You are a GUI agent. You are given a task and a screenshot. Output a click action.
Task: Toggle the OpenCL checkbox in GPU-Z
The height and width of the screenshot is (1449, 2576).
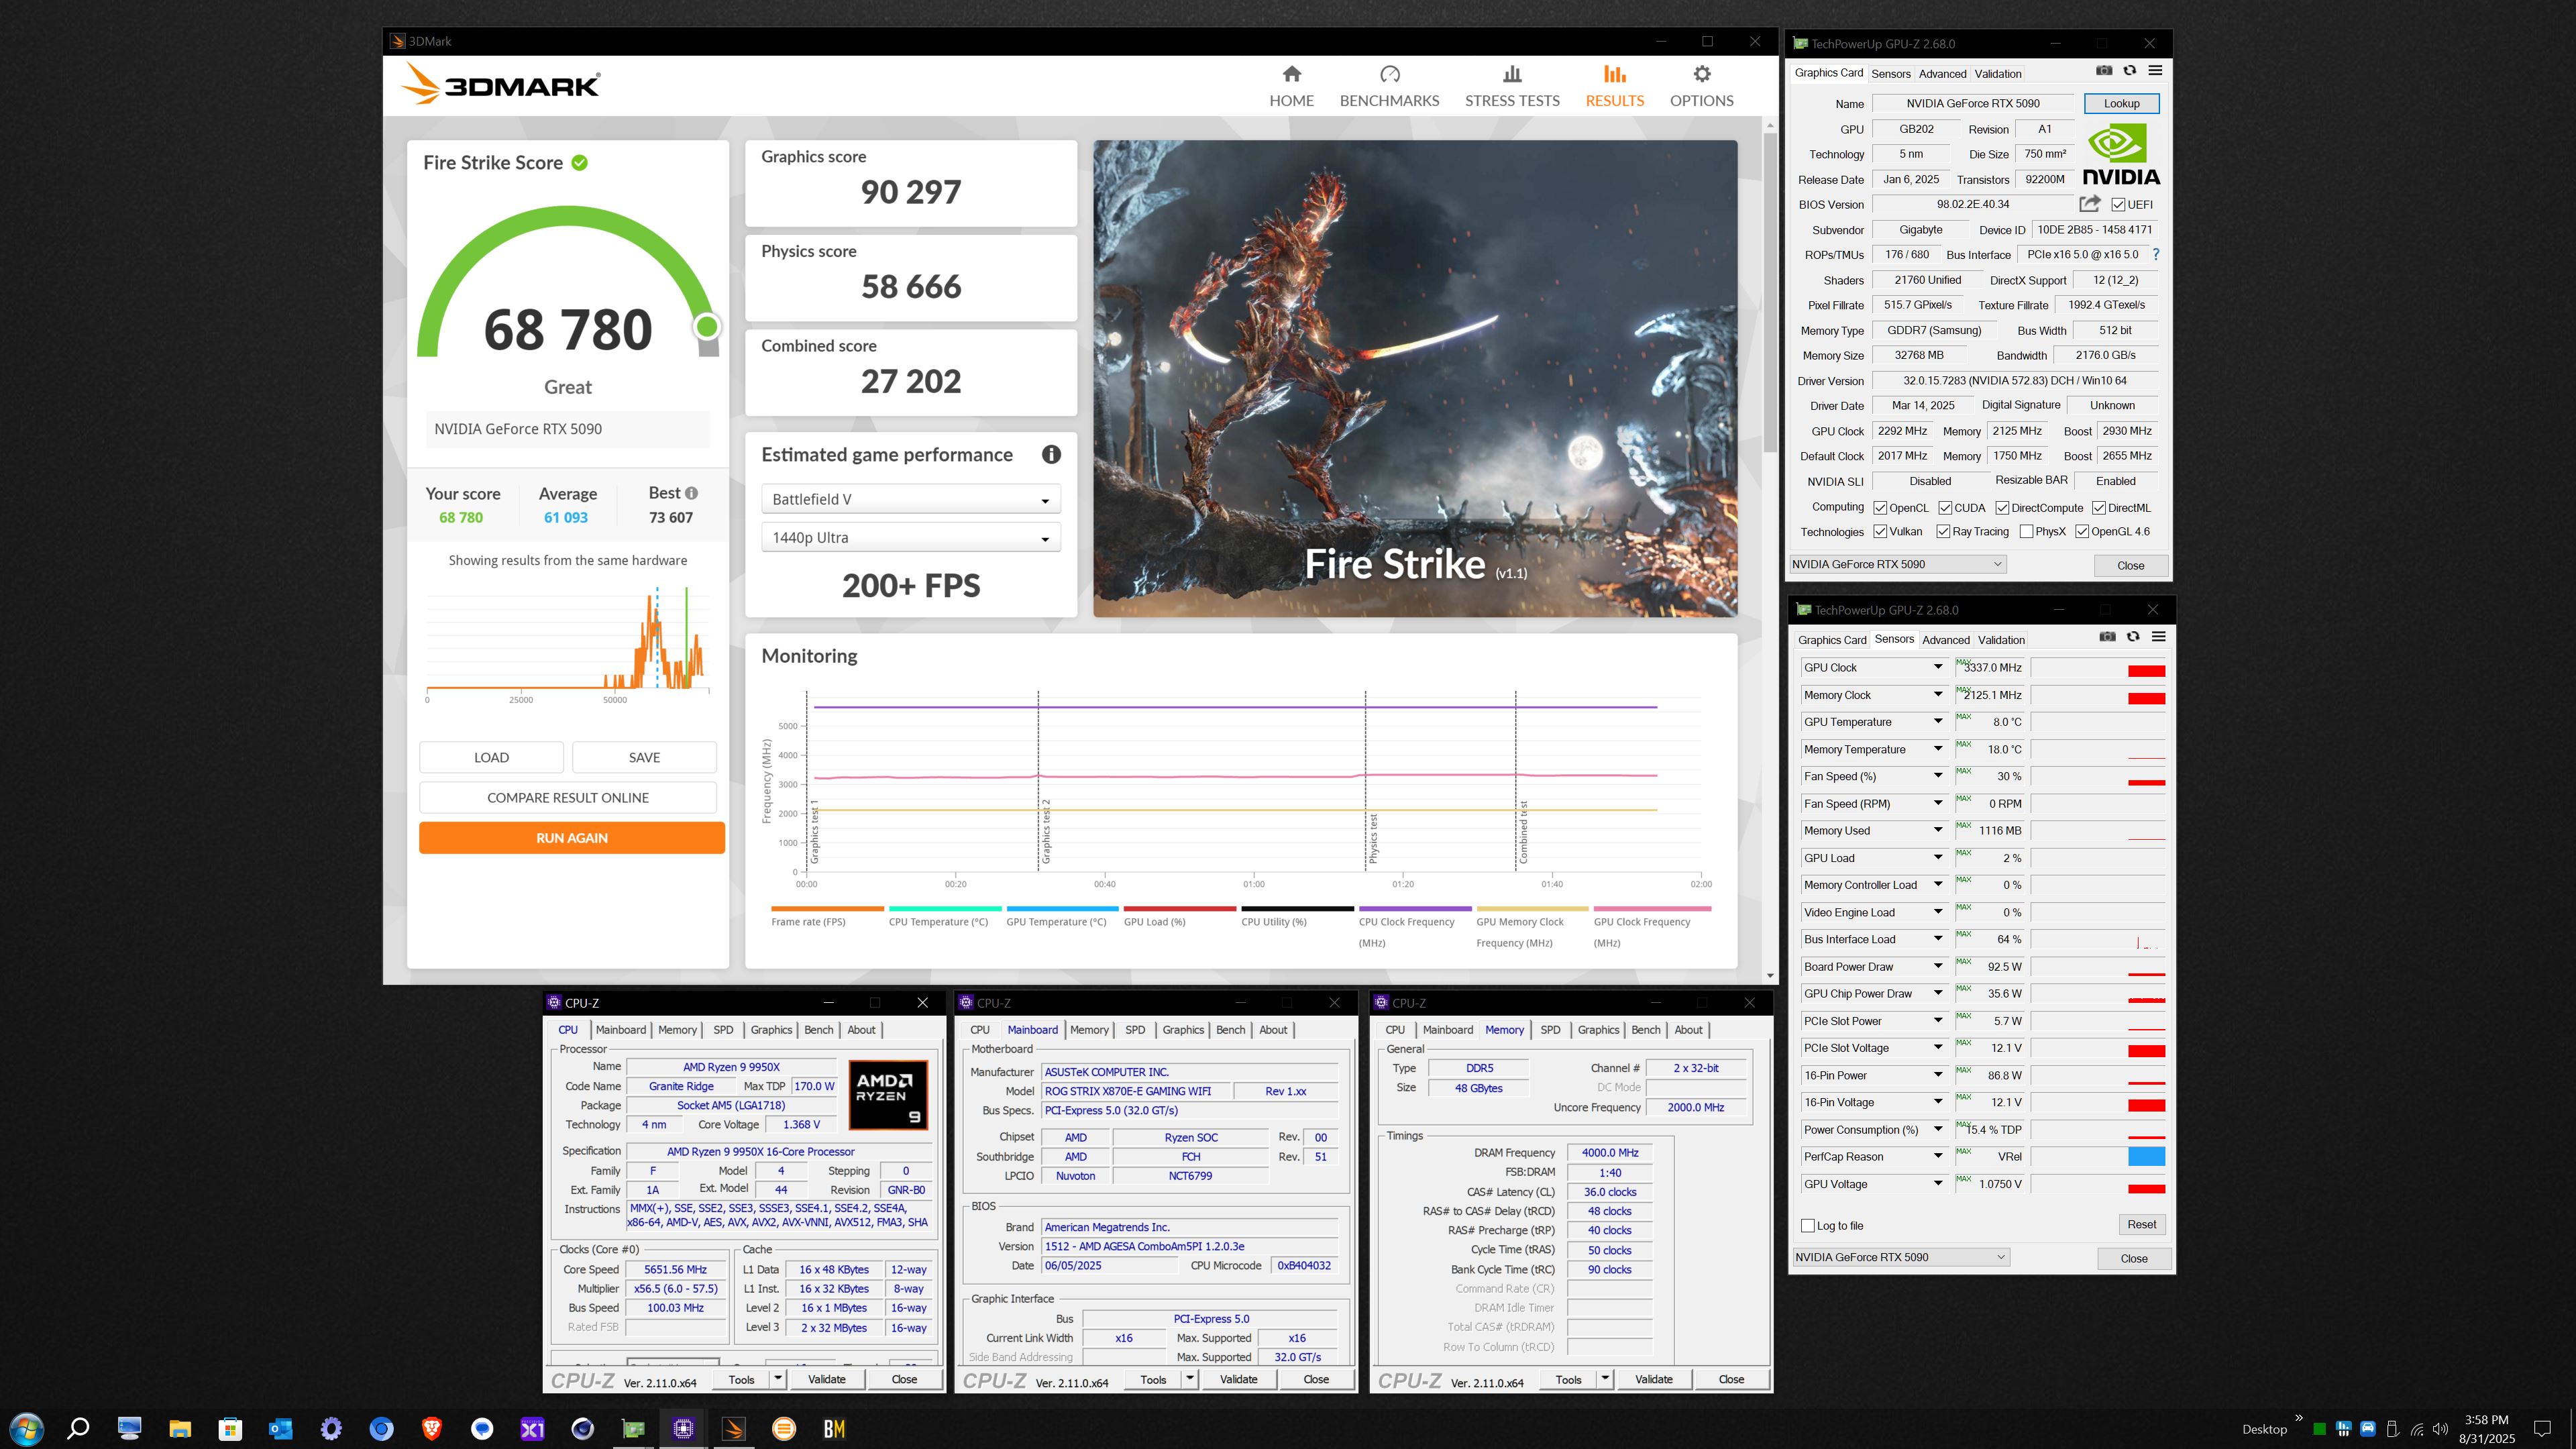point(1880,508)
